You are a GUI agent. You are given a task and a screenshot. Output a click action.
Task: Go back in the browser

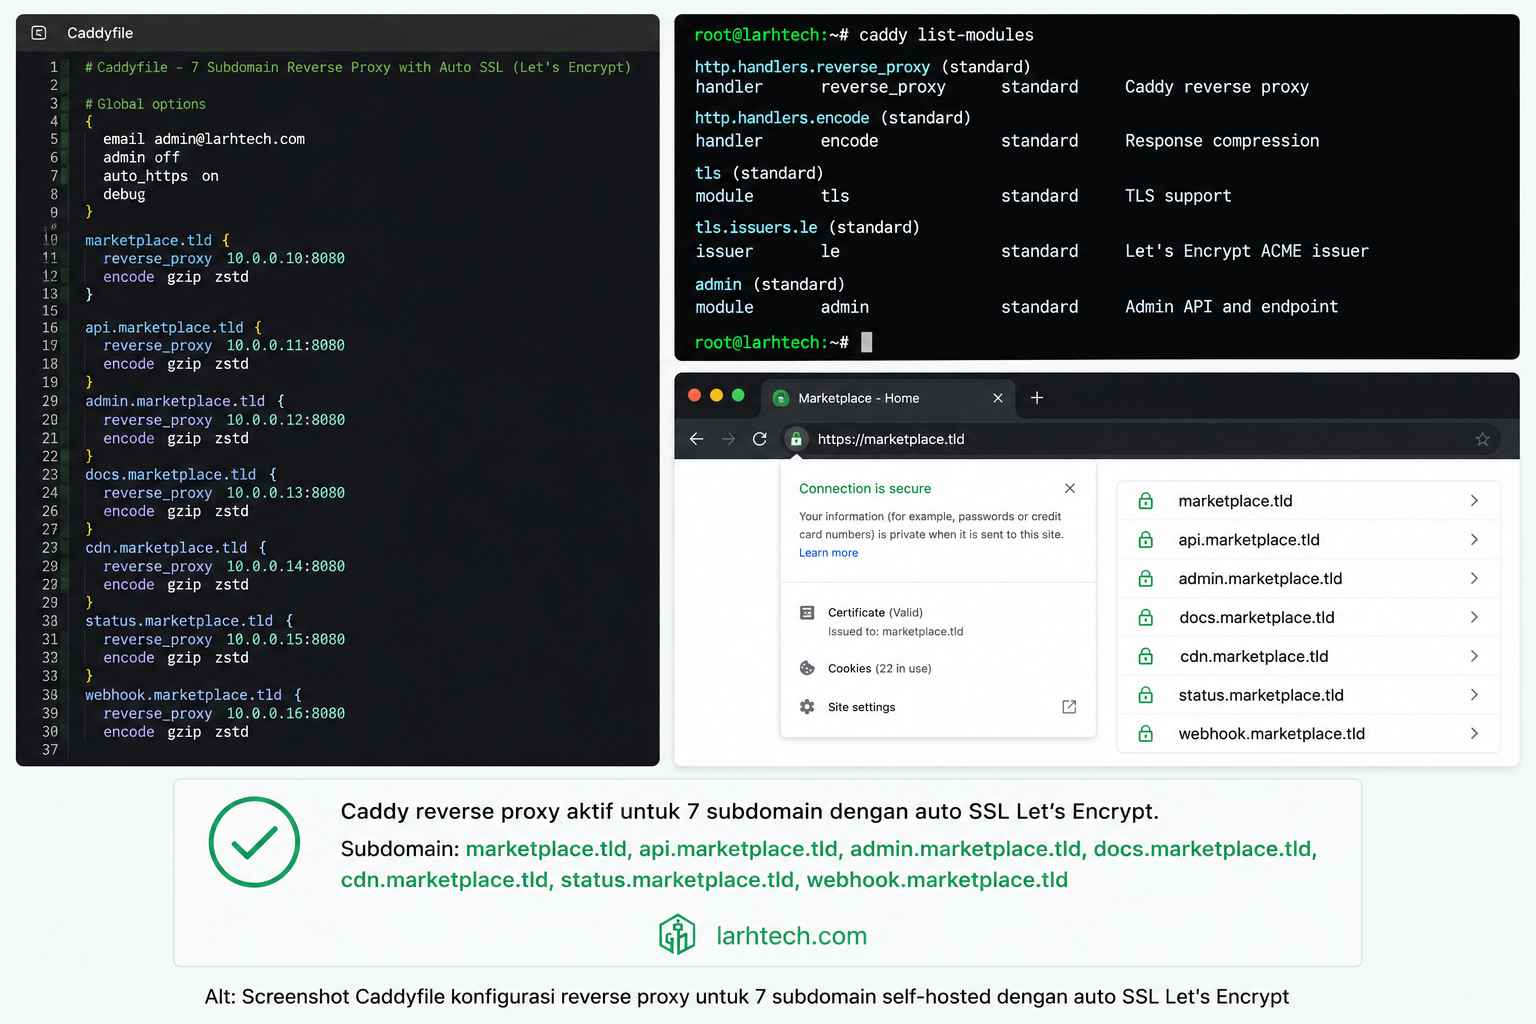[x=697, y=439]
